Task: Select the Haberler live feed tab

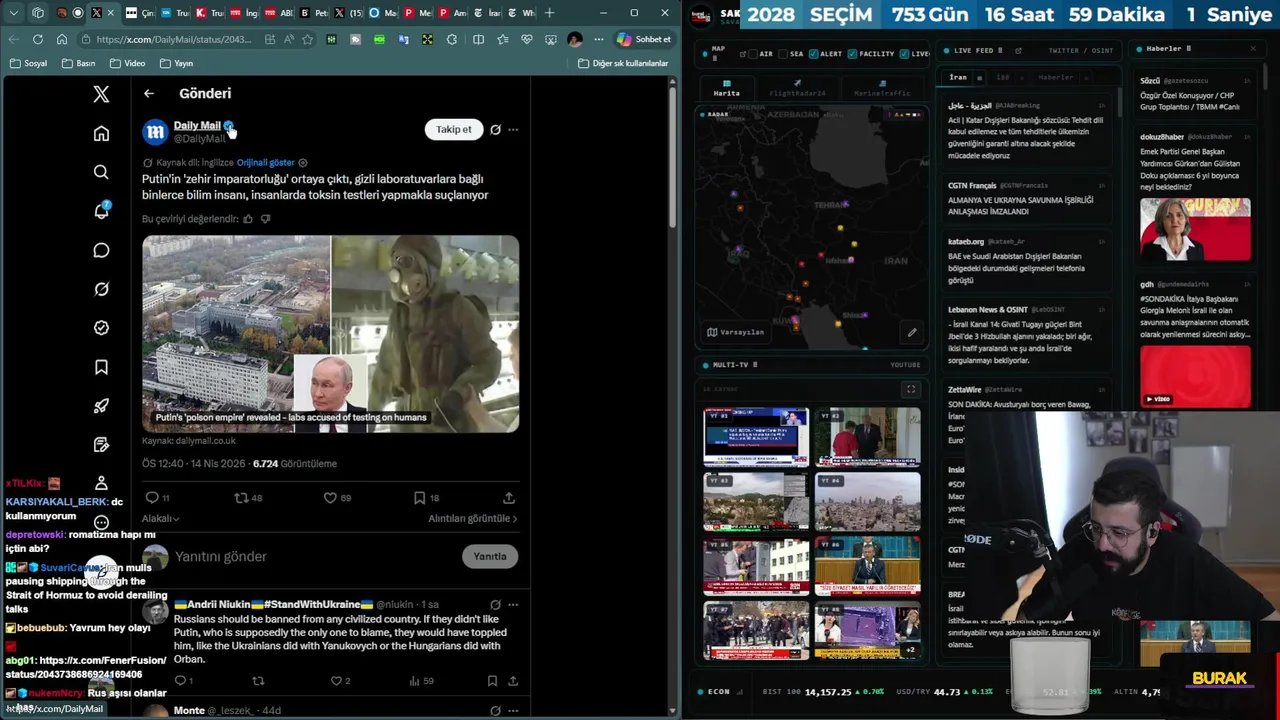Action: (x=1055, y=77)
